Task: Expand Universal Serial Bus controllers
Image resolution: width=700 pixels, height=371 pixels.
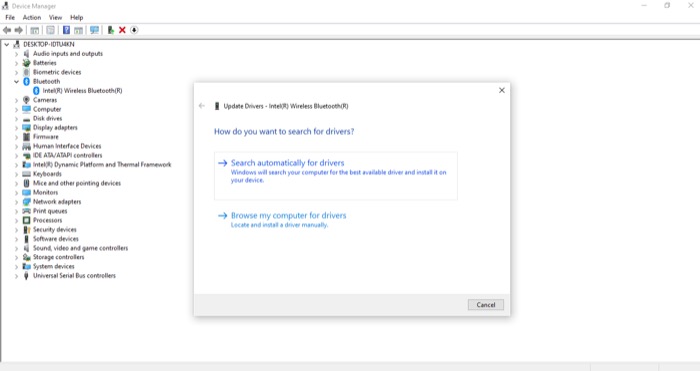Action: coord(17,276)
